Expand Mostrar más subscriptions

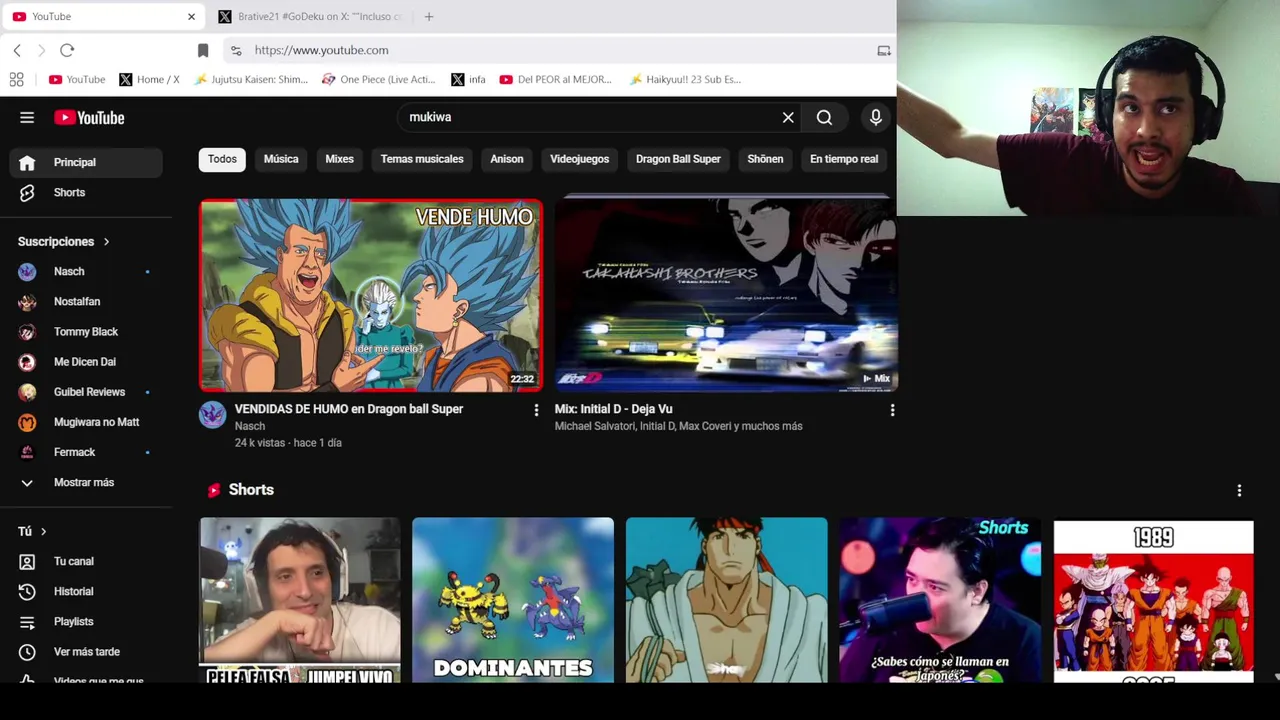[x=86, y=482]
